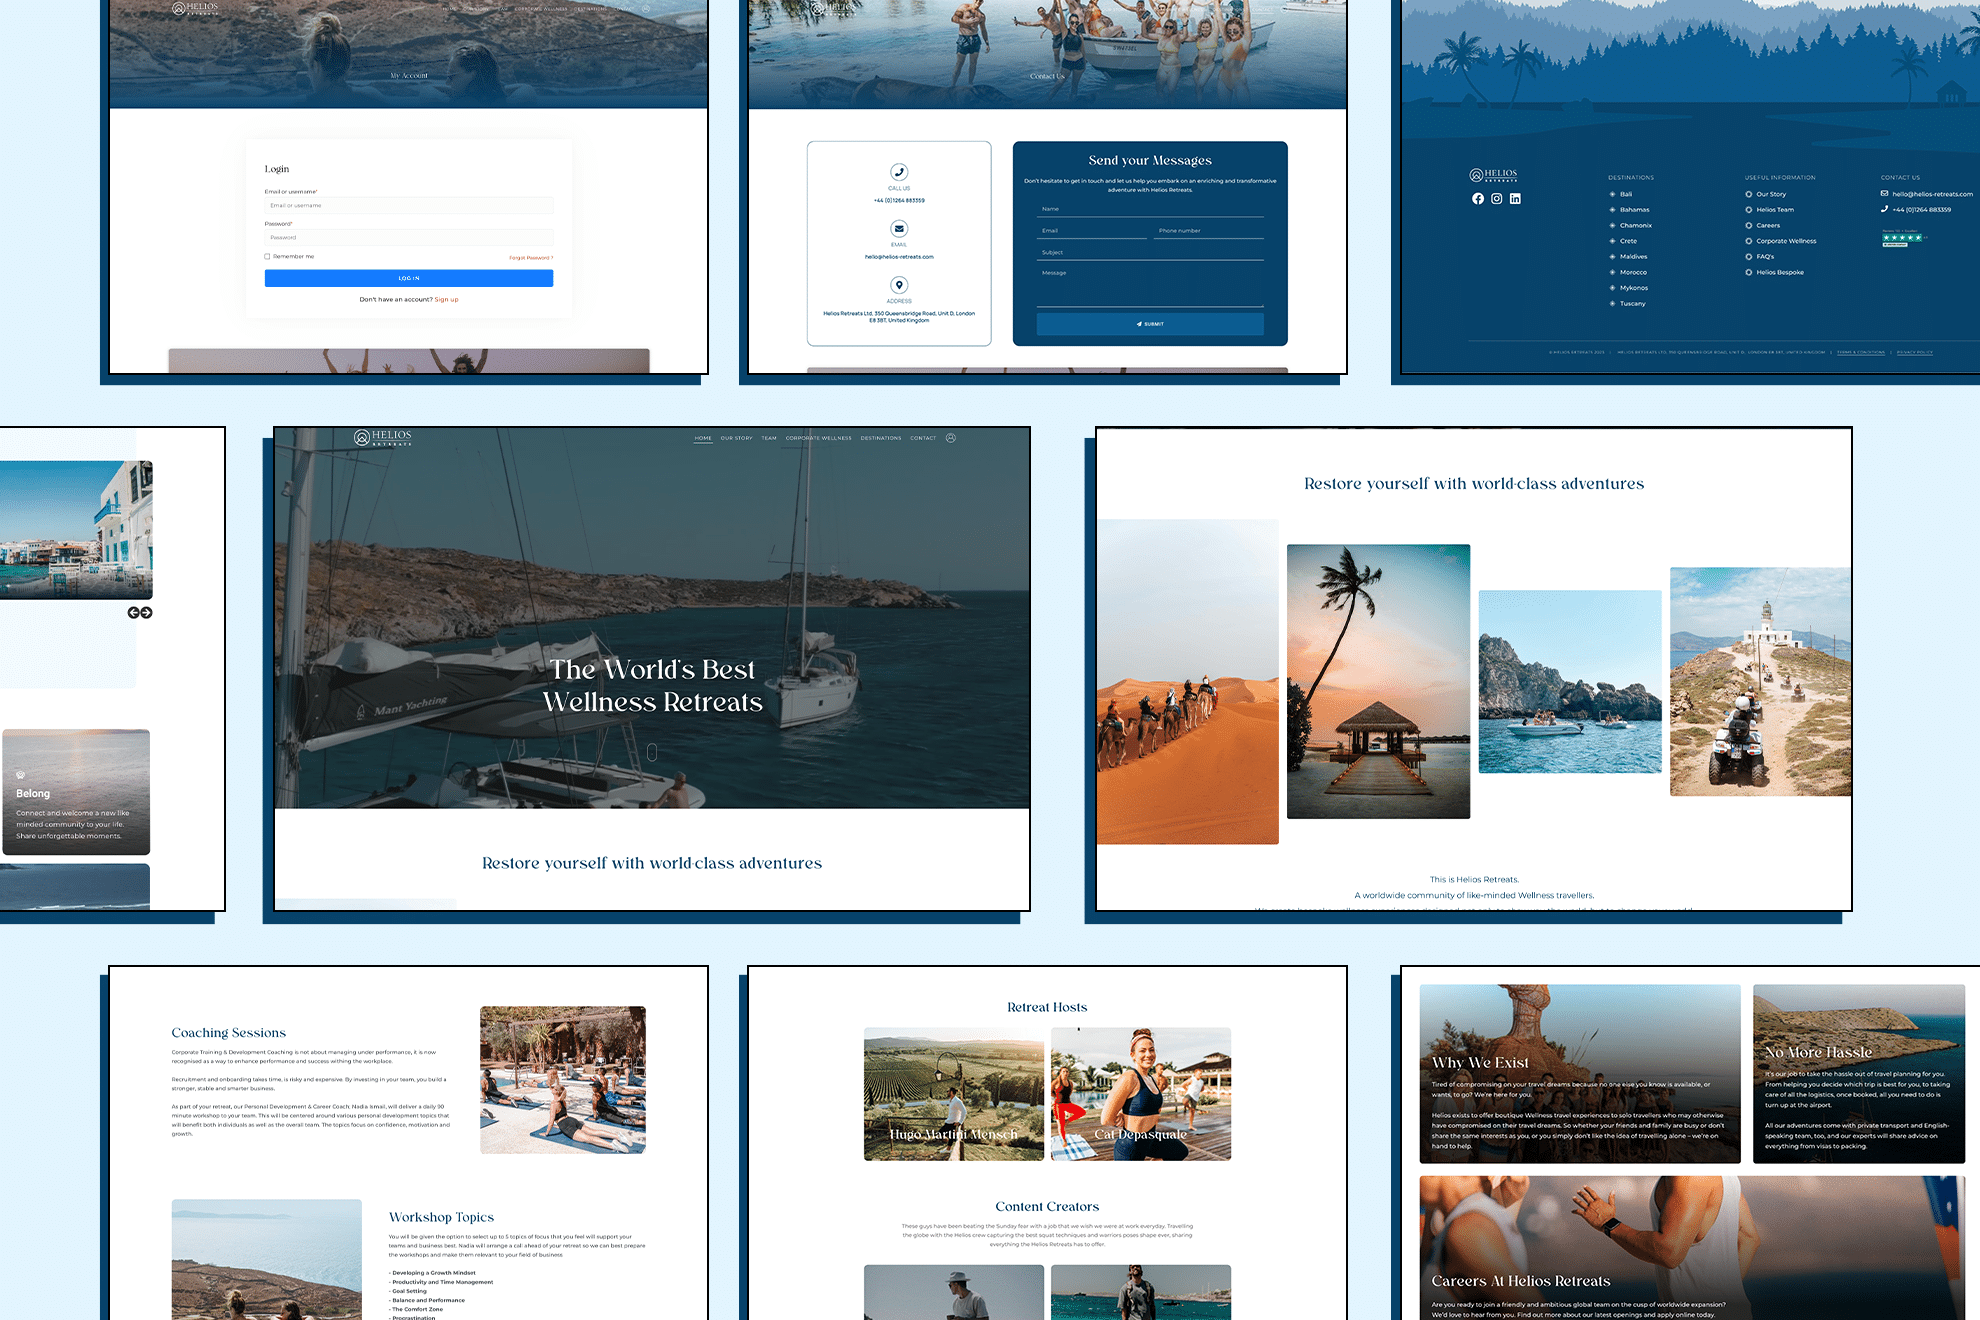Click the Helios logo on the My Account page

pos(195,9)
